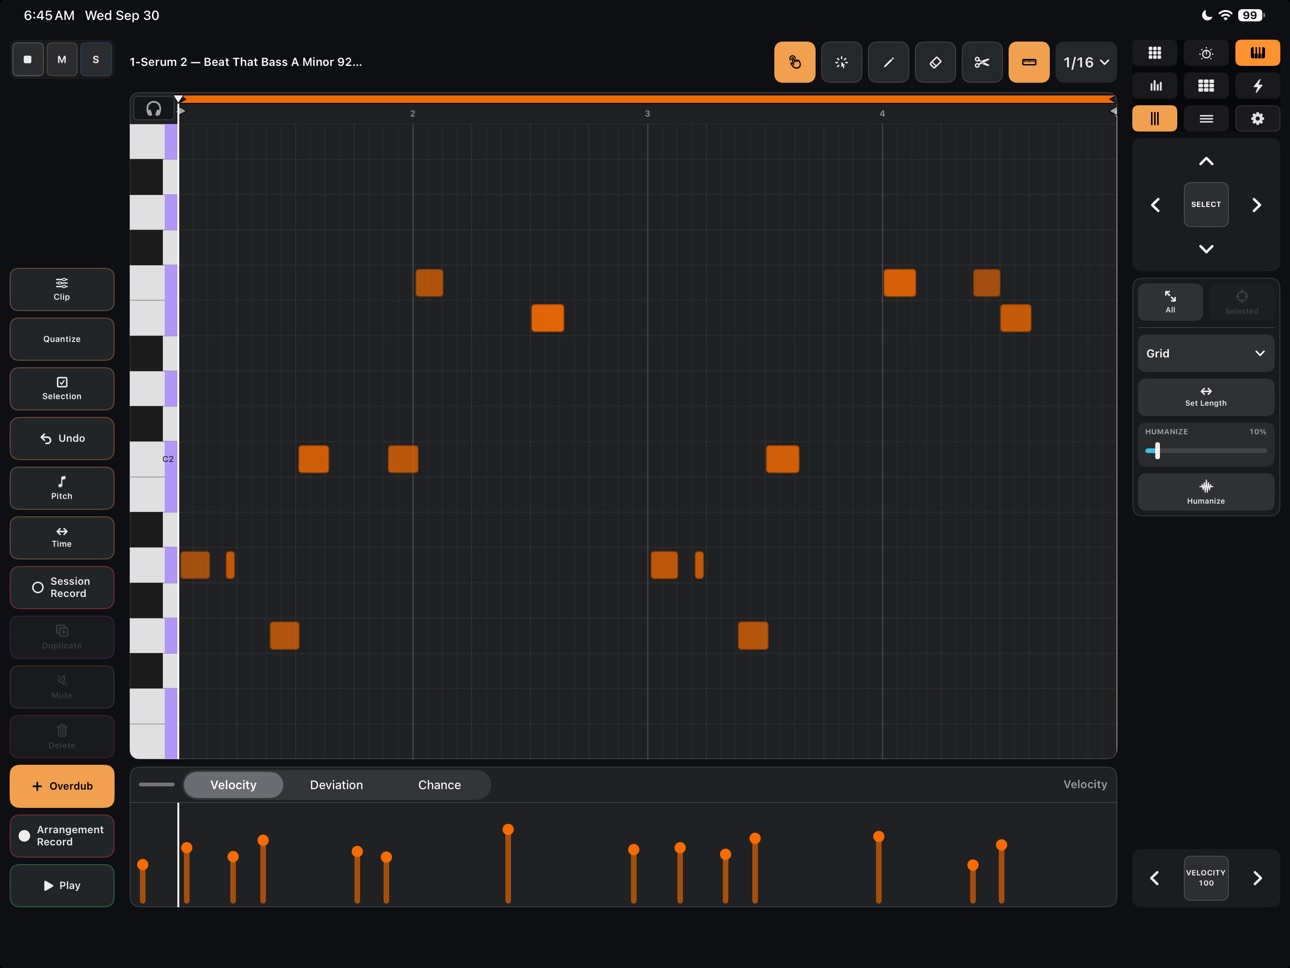Toggle the S solo button

(96, 60)
